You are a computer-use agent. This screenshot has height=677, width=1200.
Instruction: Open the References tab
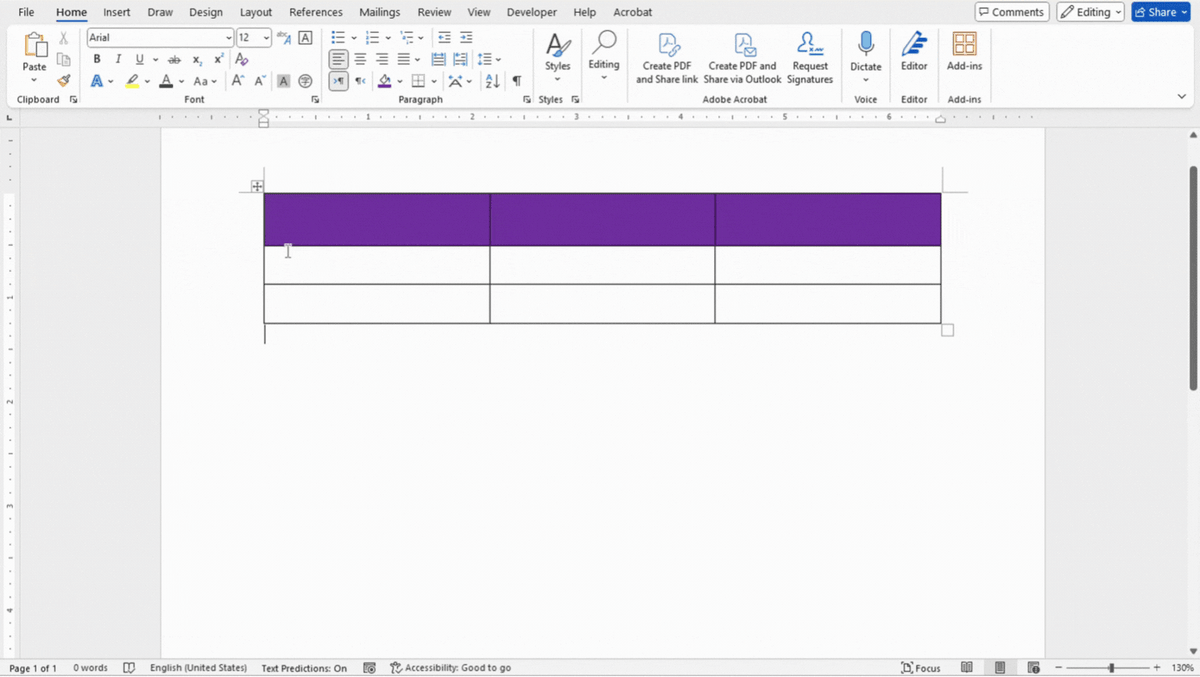[316, 12]
